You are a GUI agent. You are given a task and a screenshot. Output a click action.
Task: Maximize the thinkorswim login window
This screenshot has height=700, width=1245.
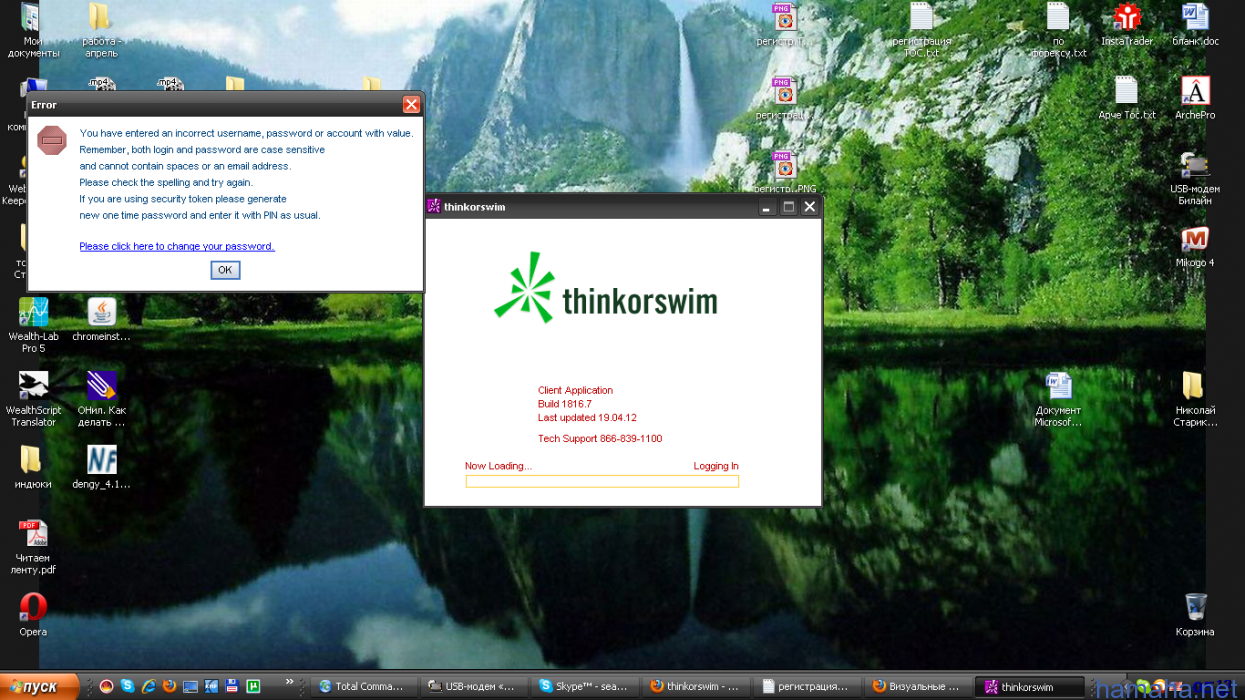(788, 207)
